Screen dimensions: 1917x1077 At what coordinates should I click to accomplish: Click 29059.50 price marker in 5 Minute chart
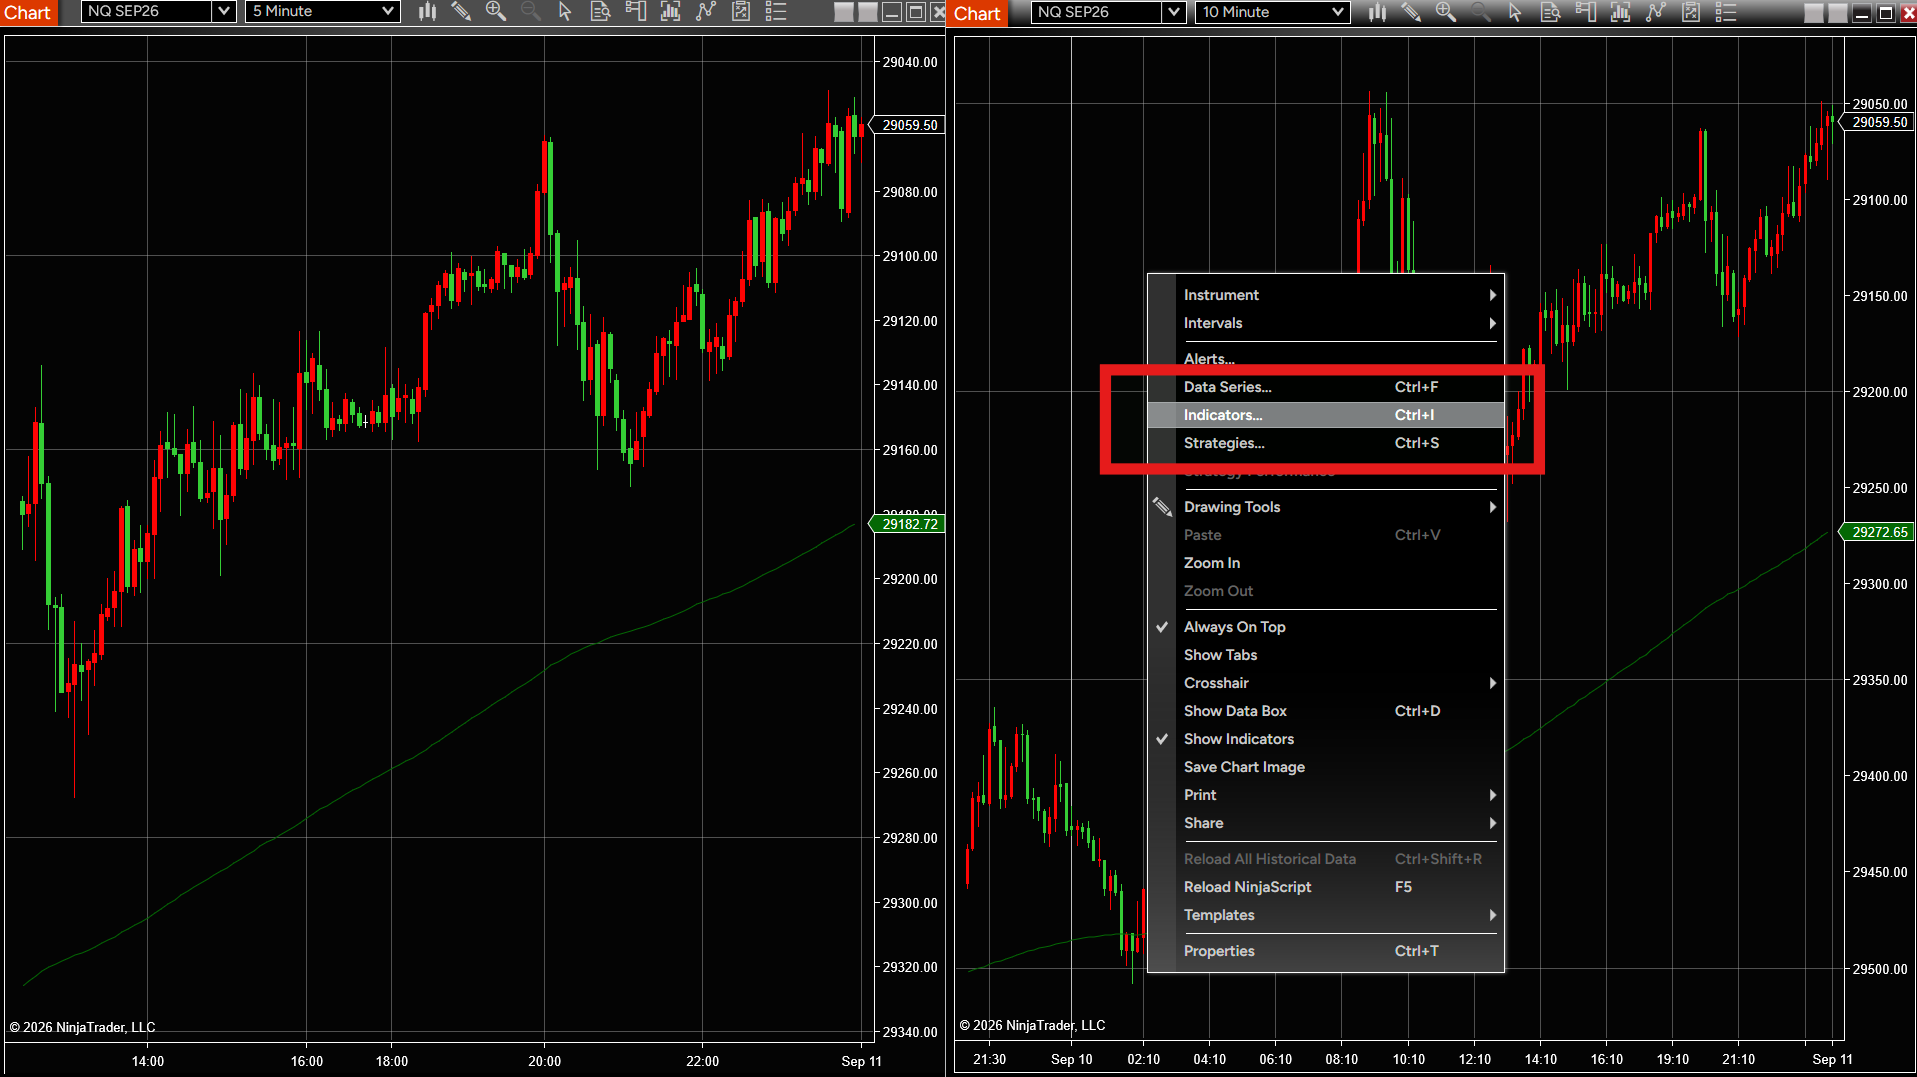point(908,125)
